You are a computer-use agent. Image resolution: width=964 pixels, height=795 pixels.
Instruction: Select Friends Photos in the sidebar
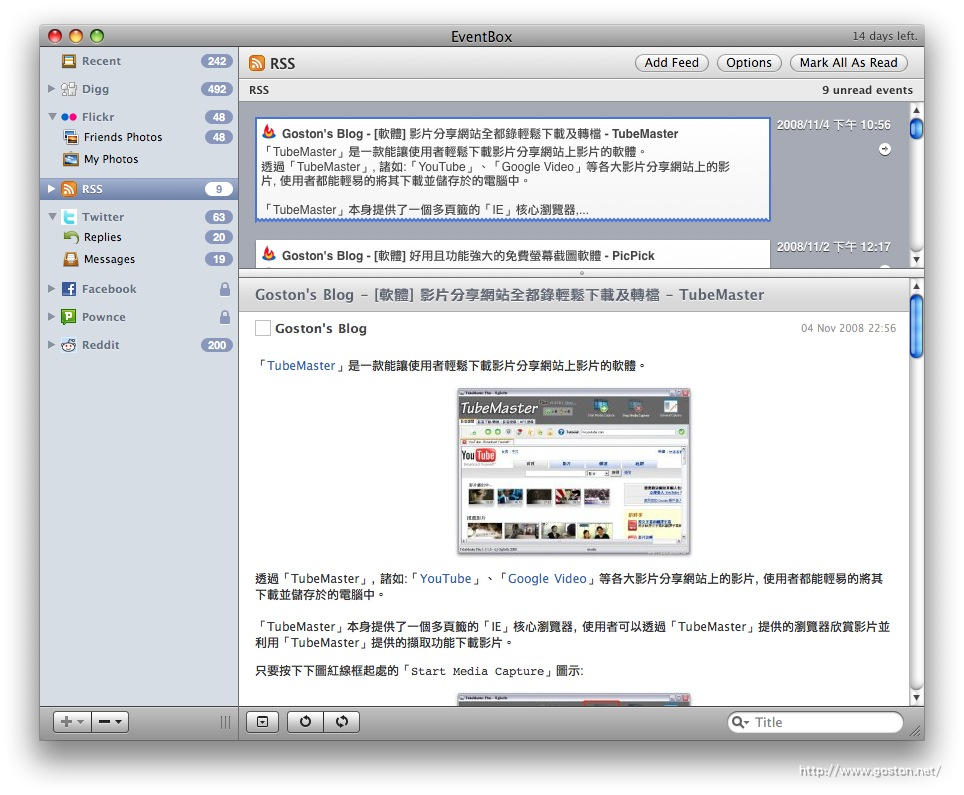139,137
